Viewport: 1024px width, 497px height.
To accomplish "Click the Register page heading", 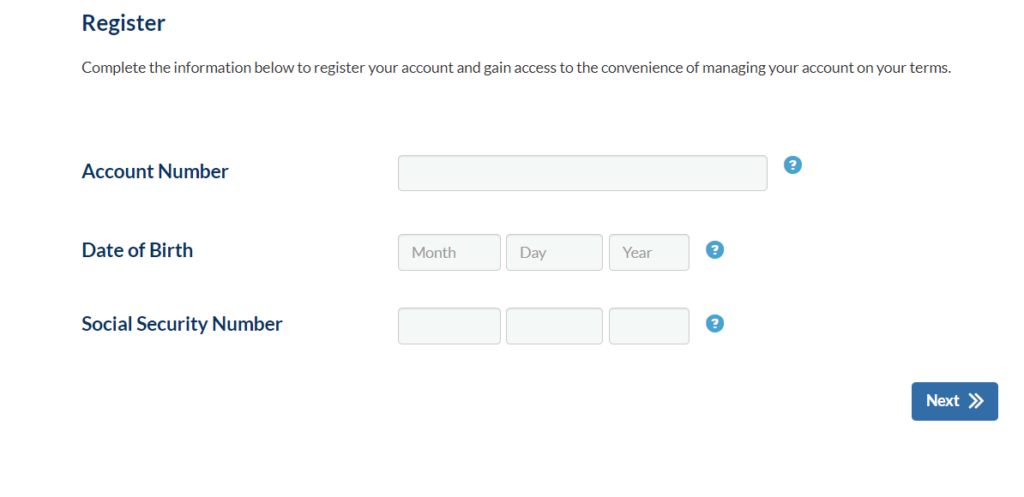I will point(123,24).
